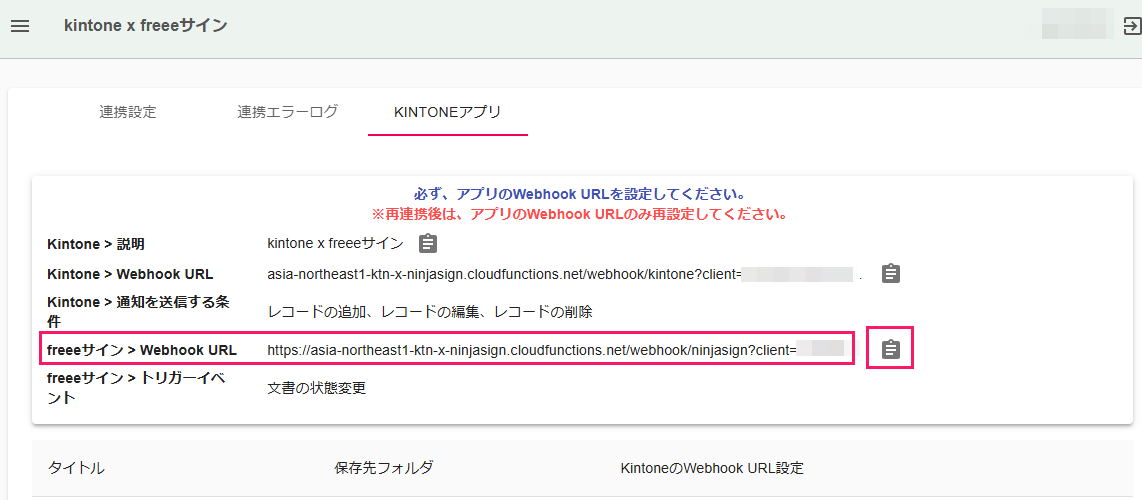Click the blurred user name at top right
The height and width of the screenshot is (500, 1142).
(1078, 23)
